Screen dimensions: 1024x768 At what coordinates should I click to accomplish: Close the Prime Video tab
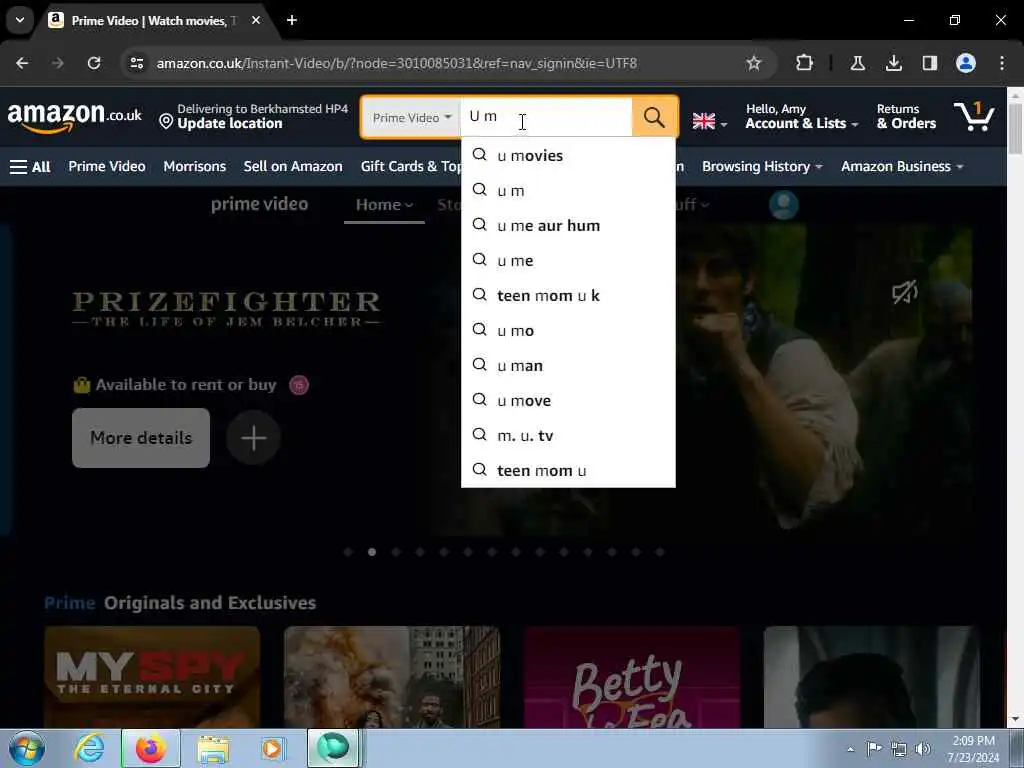click(x=256, y=20)
